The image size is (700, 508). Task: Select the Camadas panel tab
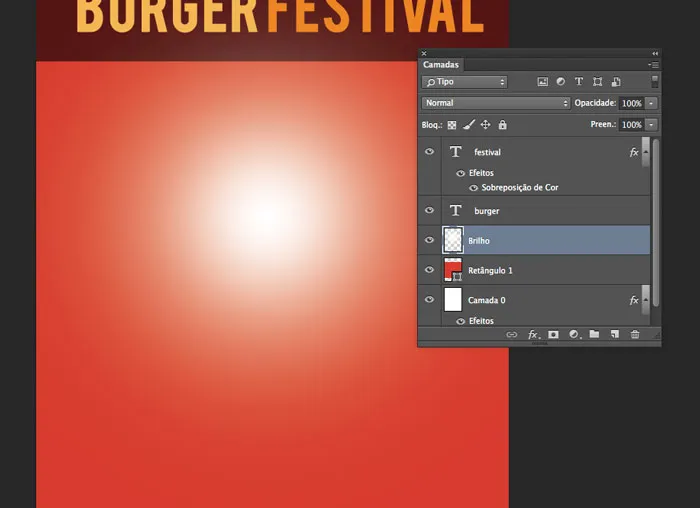441,65
